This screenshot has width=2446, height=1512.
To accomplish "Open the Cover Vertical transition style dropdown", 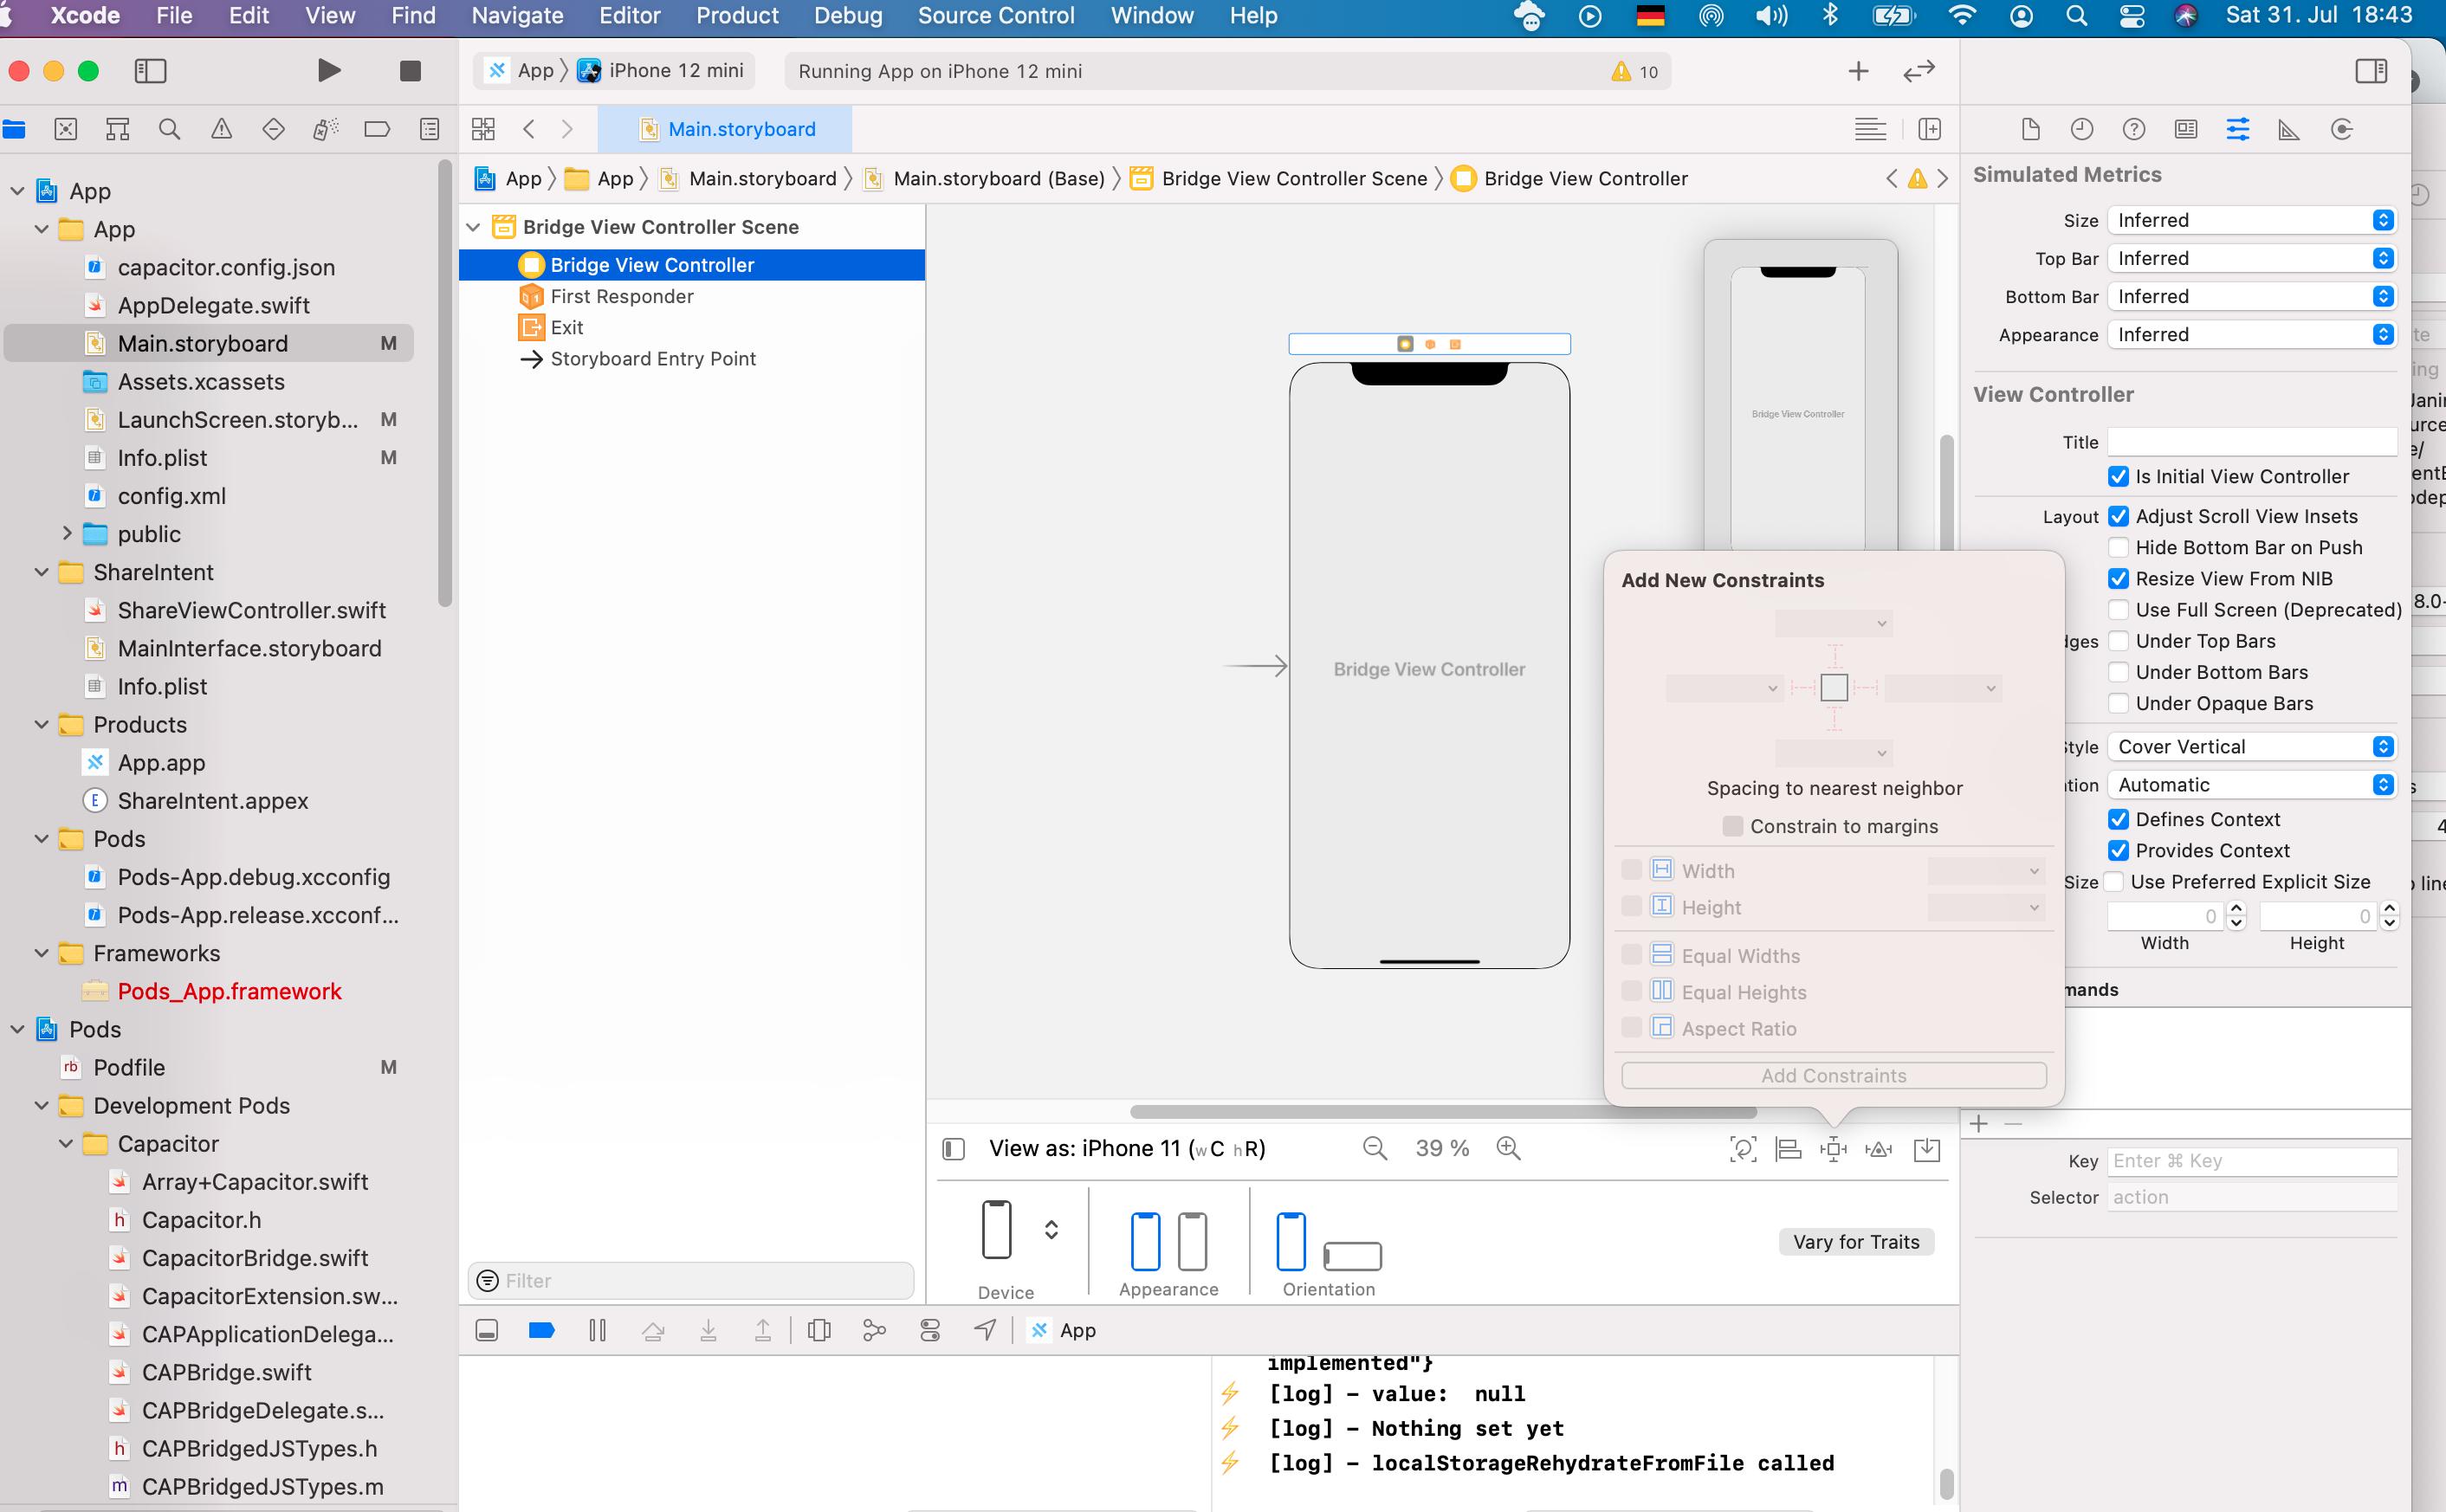I will pyautogui.click(x=2251, y=746).
